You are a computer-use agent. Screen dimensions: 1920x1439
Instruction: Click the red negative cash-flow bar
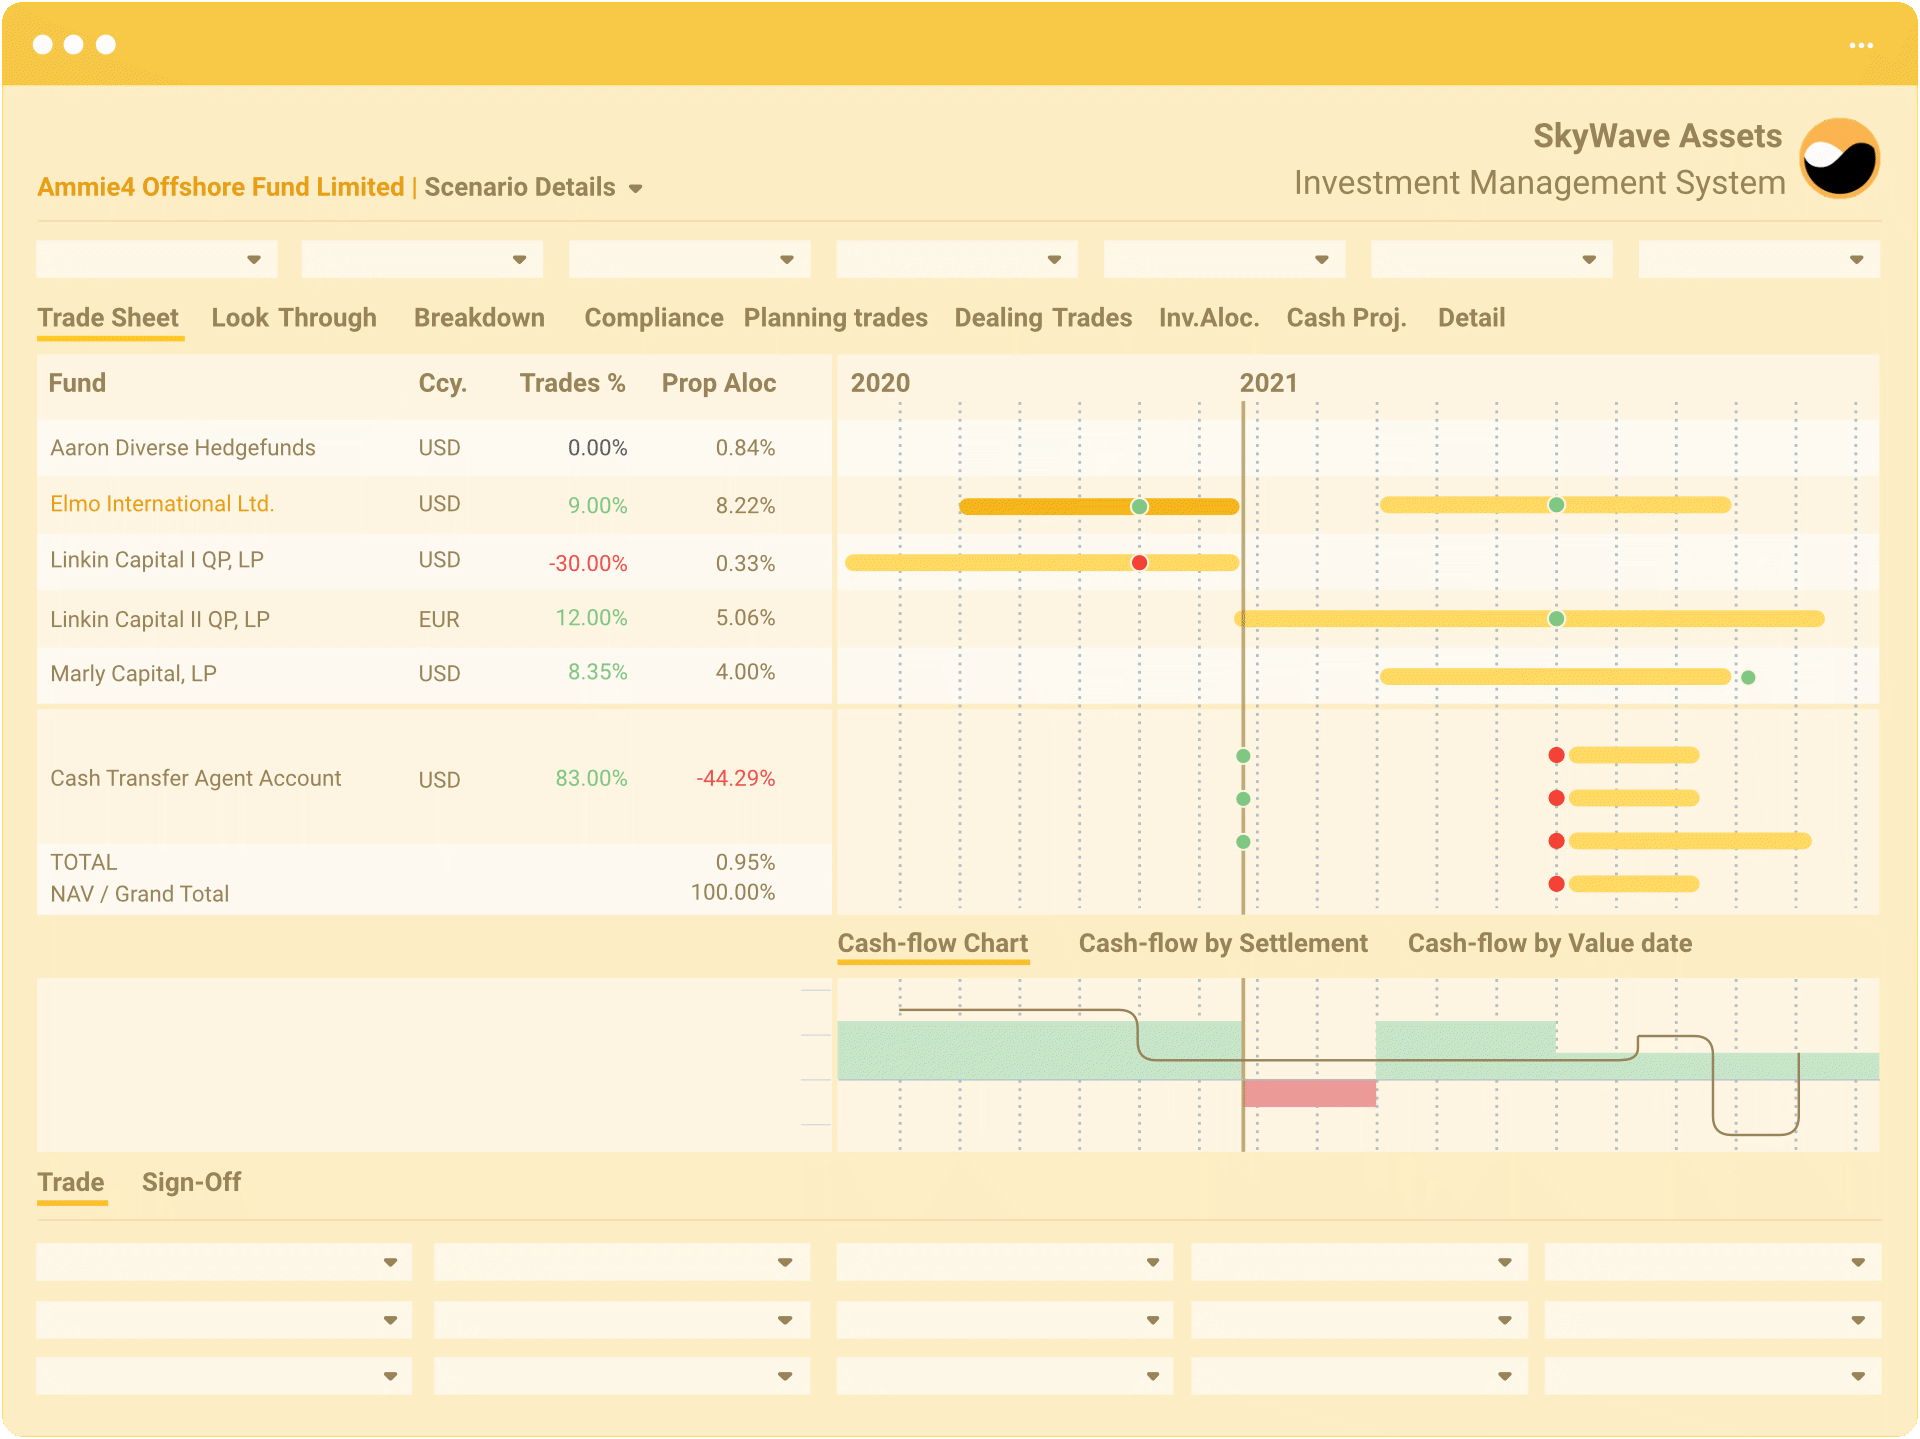1309,1093
